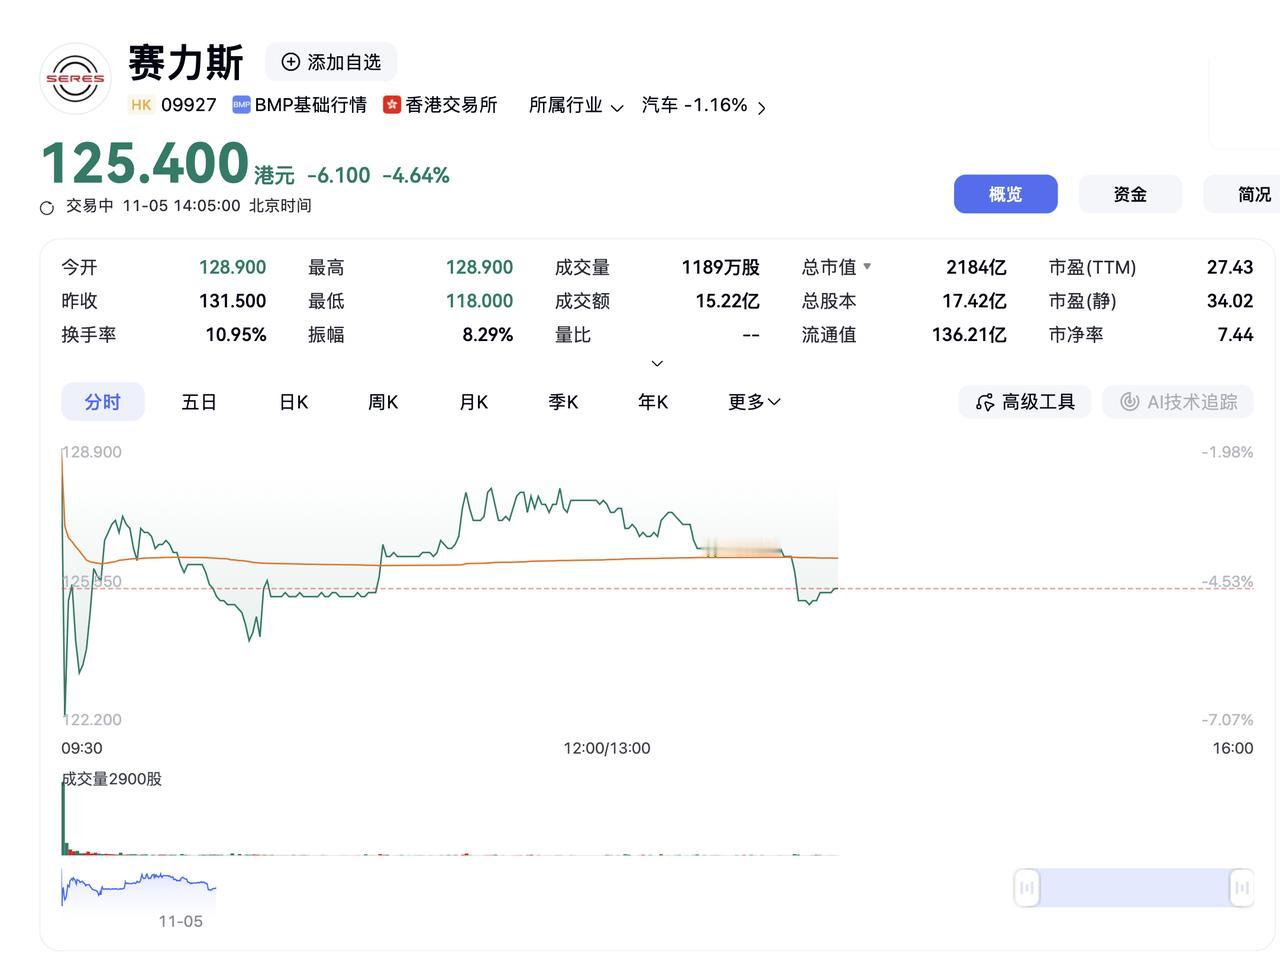
Task: Click the BMP基础行情 badge icon
Action: click(x=240, y=104)
